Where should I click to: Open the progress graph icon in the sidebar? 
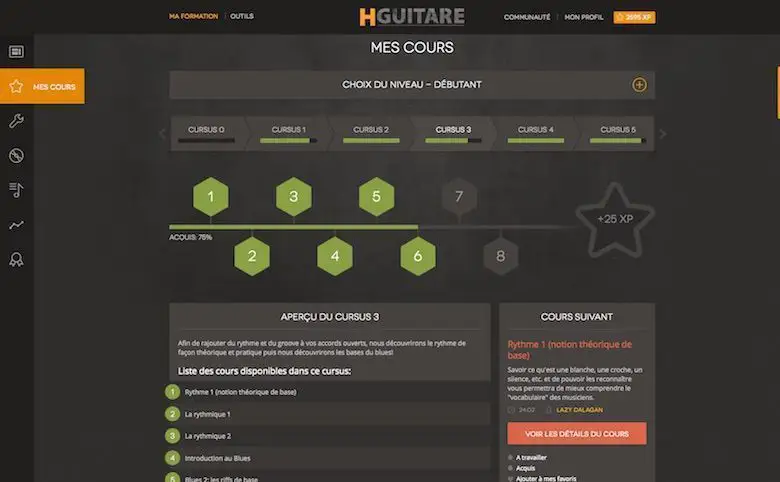pyautogui.click(x=16, y=225)
